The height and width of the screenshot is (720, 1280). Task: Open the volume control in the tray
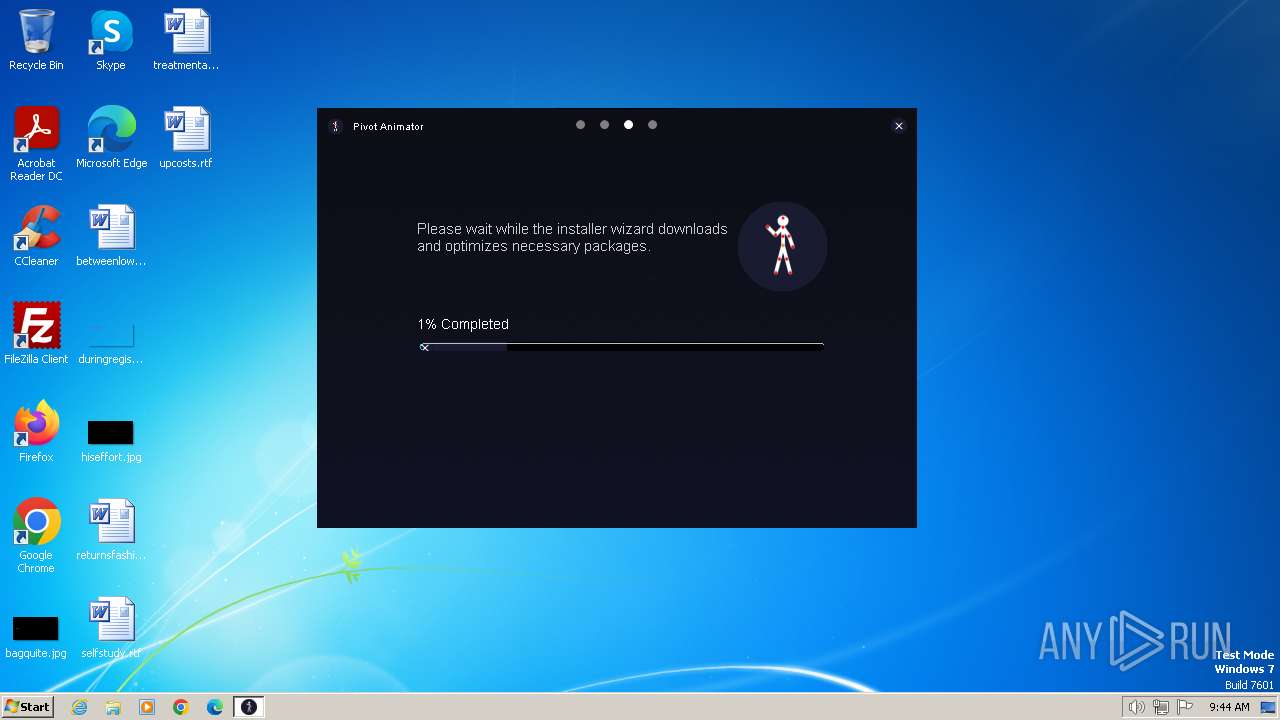point(1136,707)
